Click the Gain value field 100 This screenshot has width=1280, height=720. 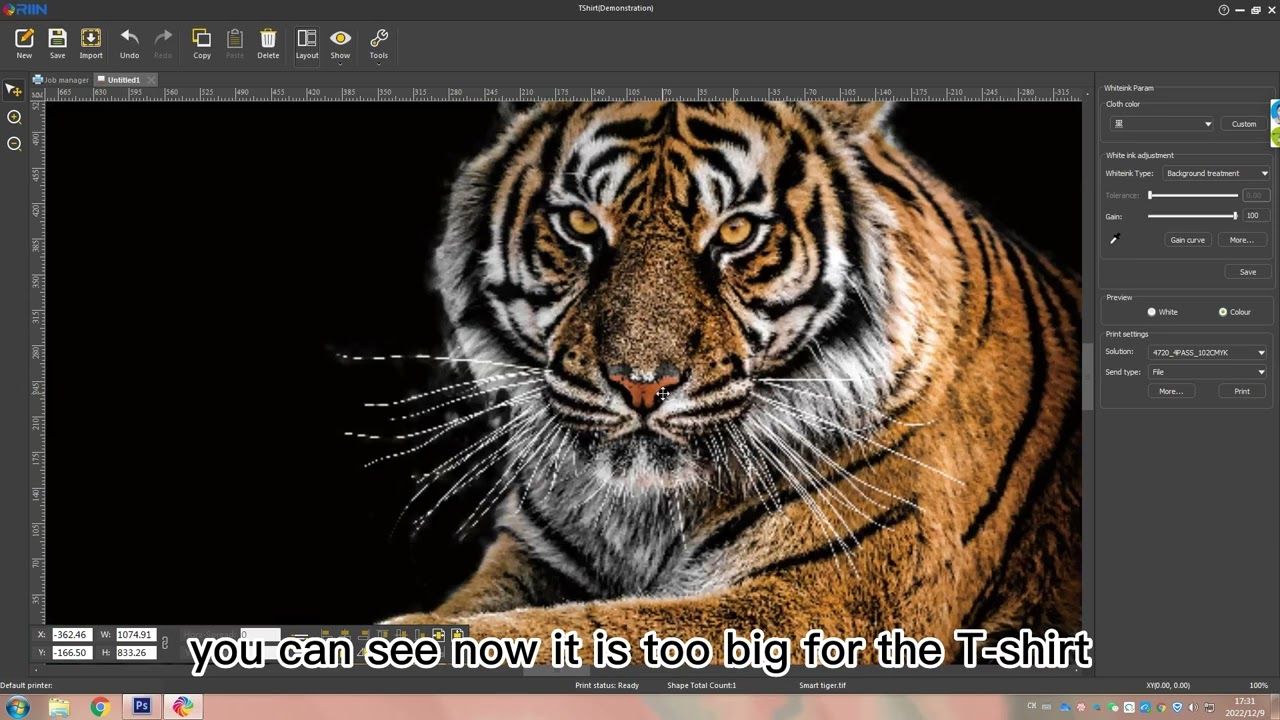1254,216
